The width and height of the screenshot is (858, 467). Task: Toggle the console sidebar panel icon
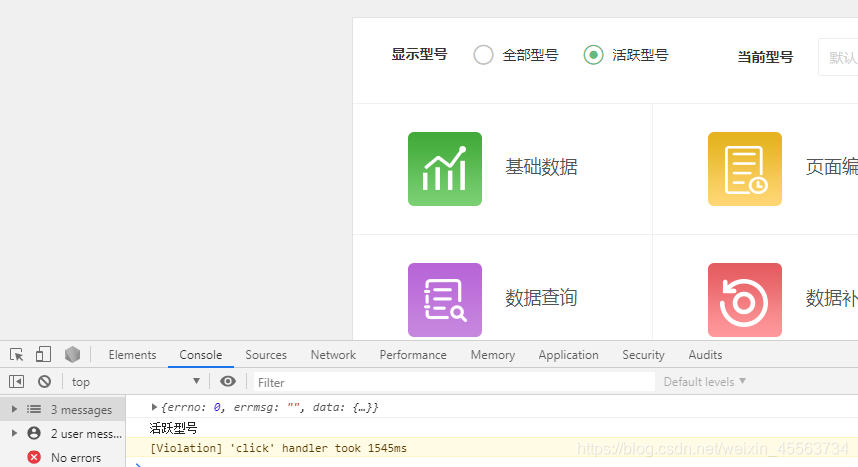click(16, 382)
